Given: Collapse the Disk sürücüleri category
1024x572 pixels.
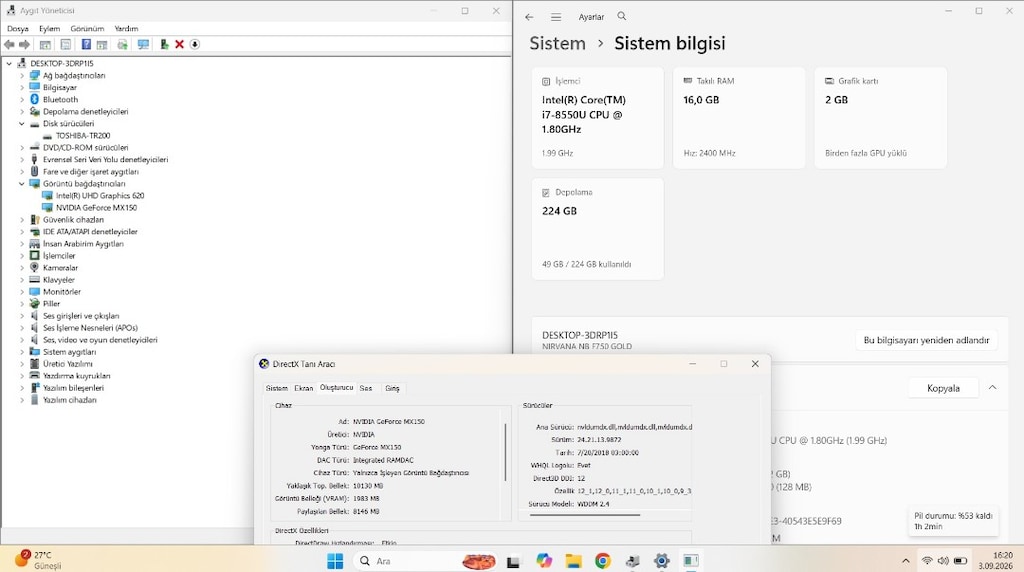Looking at the screenshot, I should 22,123.
